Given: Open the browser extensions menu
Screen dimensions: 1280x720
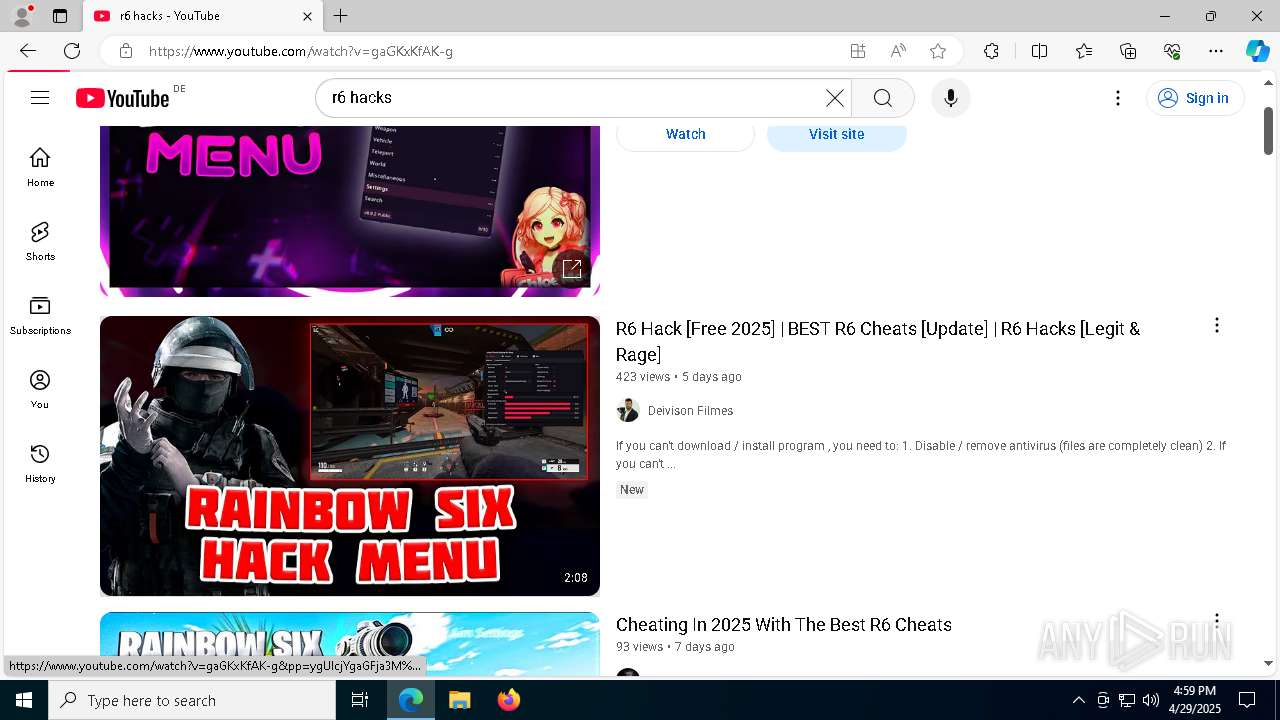Looking at the screenshot, I should [x=991, y=51].
